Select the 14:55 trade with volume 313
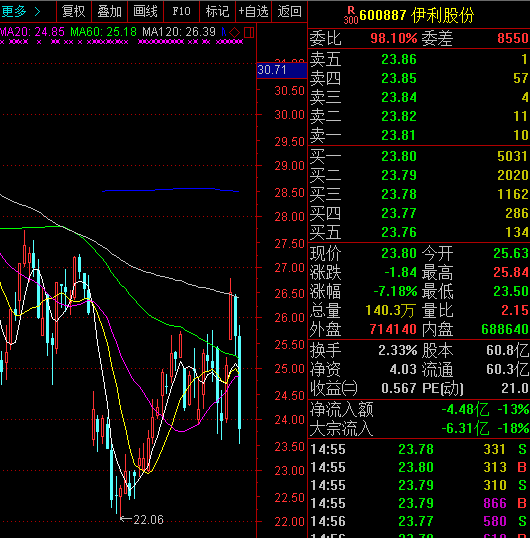This screenshot has height=538, width=530. 419,467
